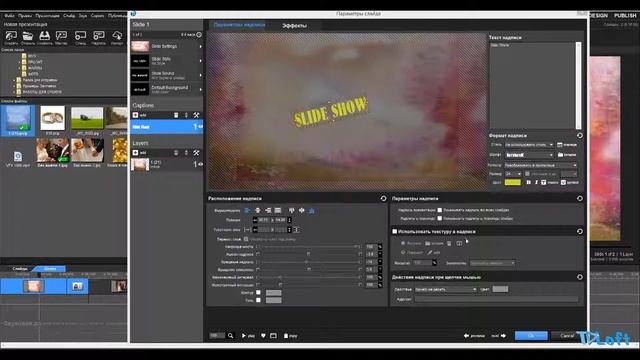Open the Sound menu in main window
The height and width of the screenshot is (360, 640).
click(83, 16)
